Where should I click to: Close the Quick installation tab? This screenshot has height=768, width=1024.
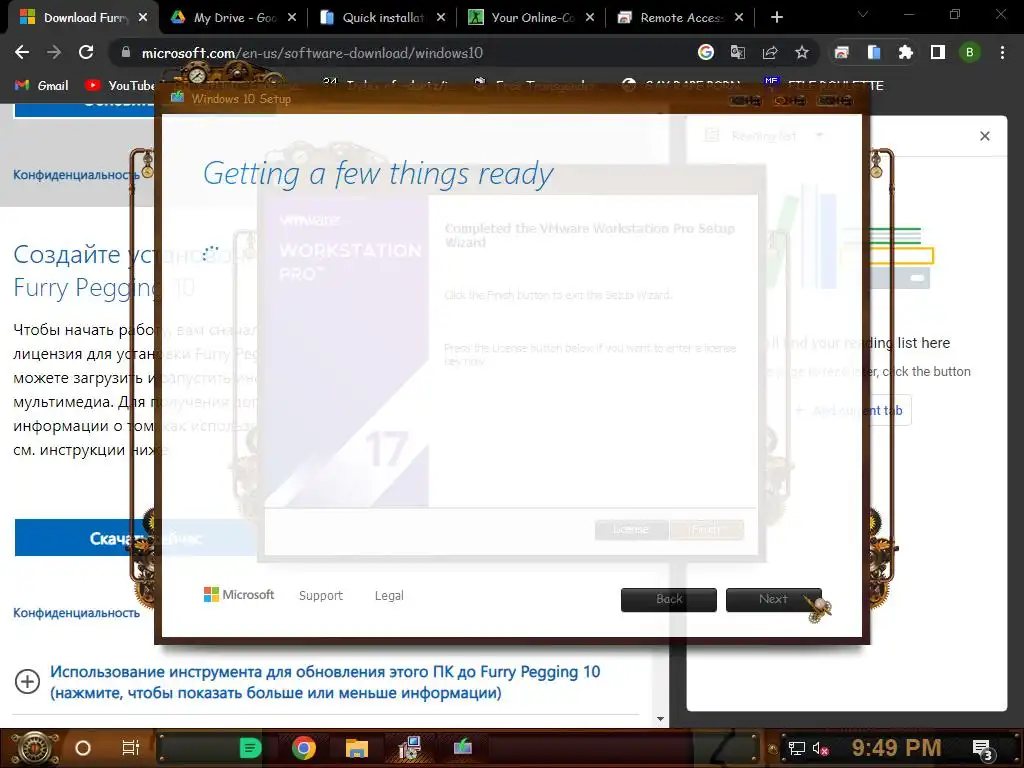[x=441, y=18]
